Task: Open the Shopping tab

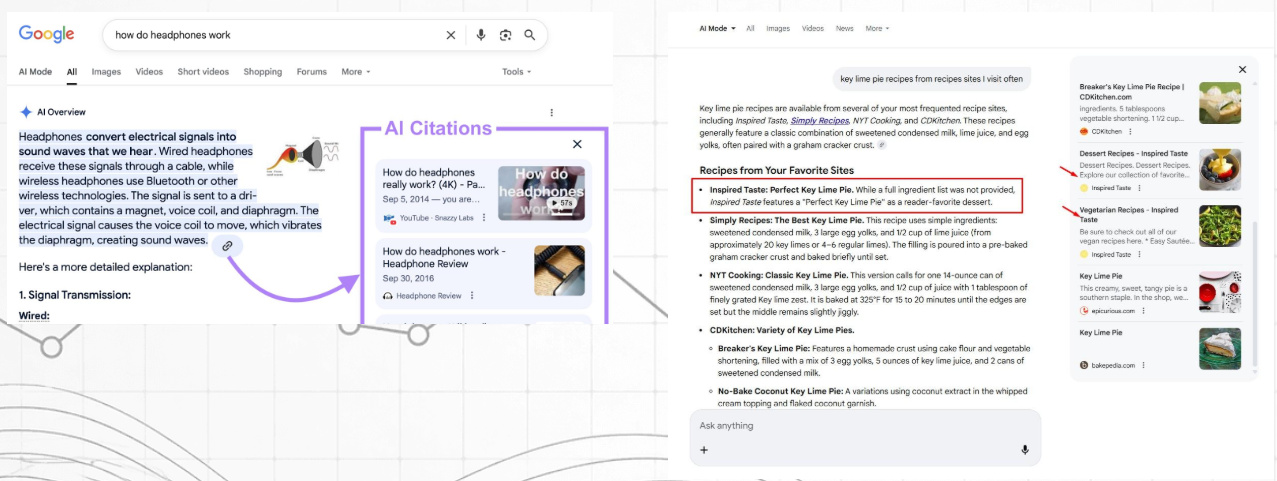Action: pos(263,72)
